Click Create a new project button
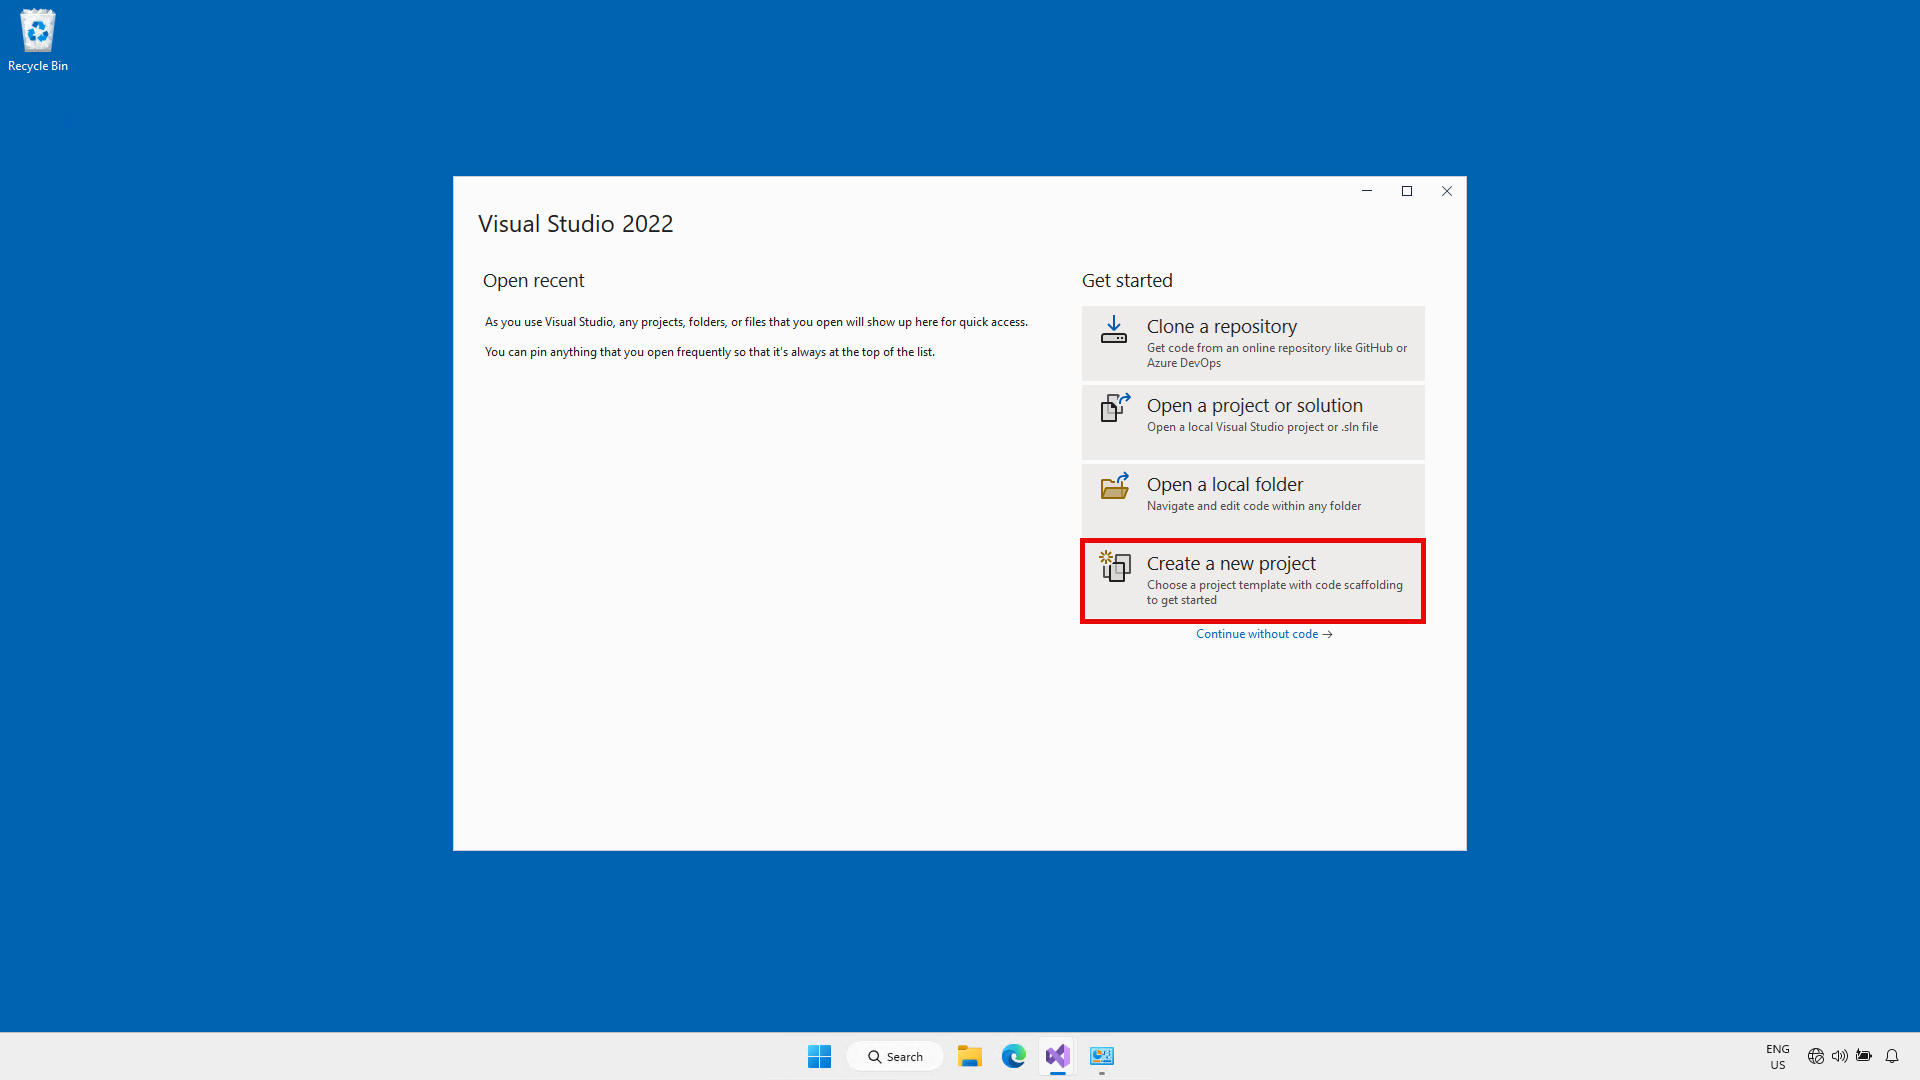 tap(1252, 581)
